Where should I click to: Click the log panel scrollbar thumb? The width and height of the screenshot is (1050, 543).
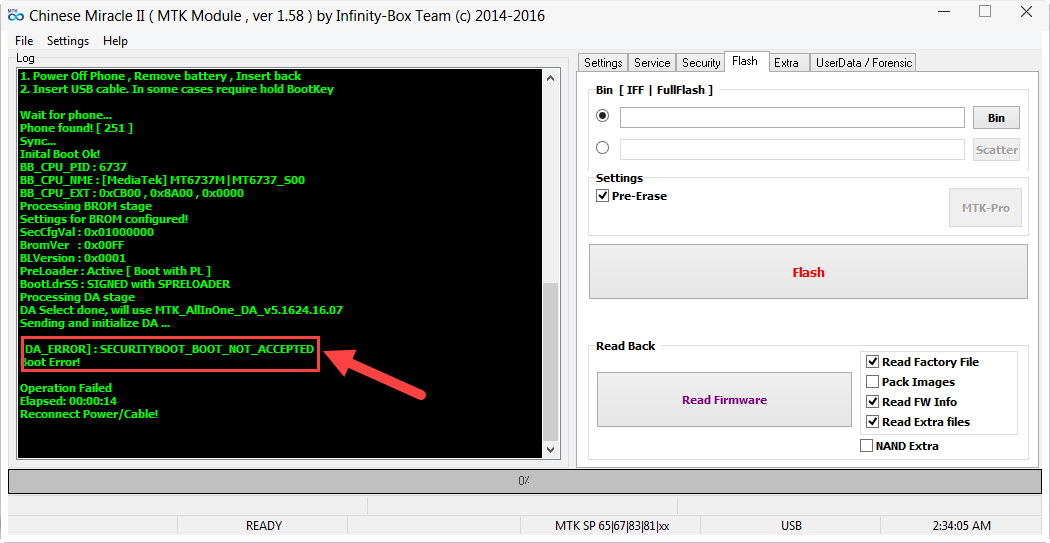click(550, 360)
